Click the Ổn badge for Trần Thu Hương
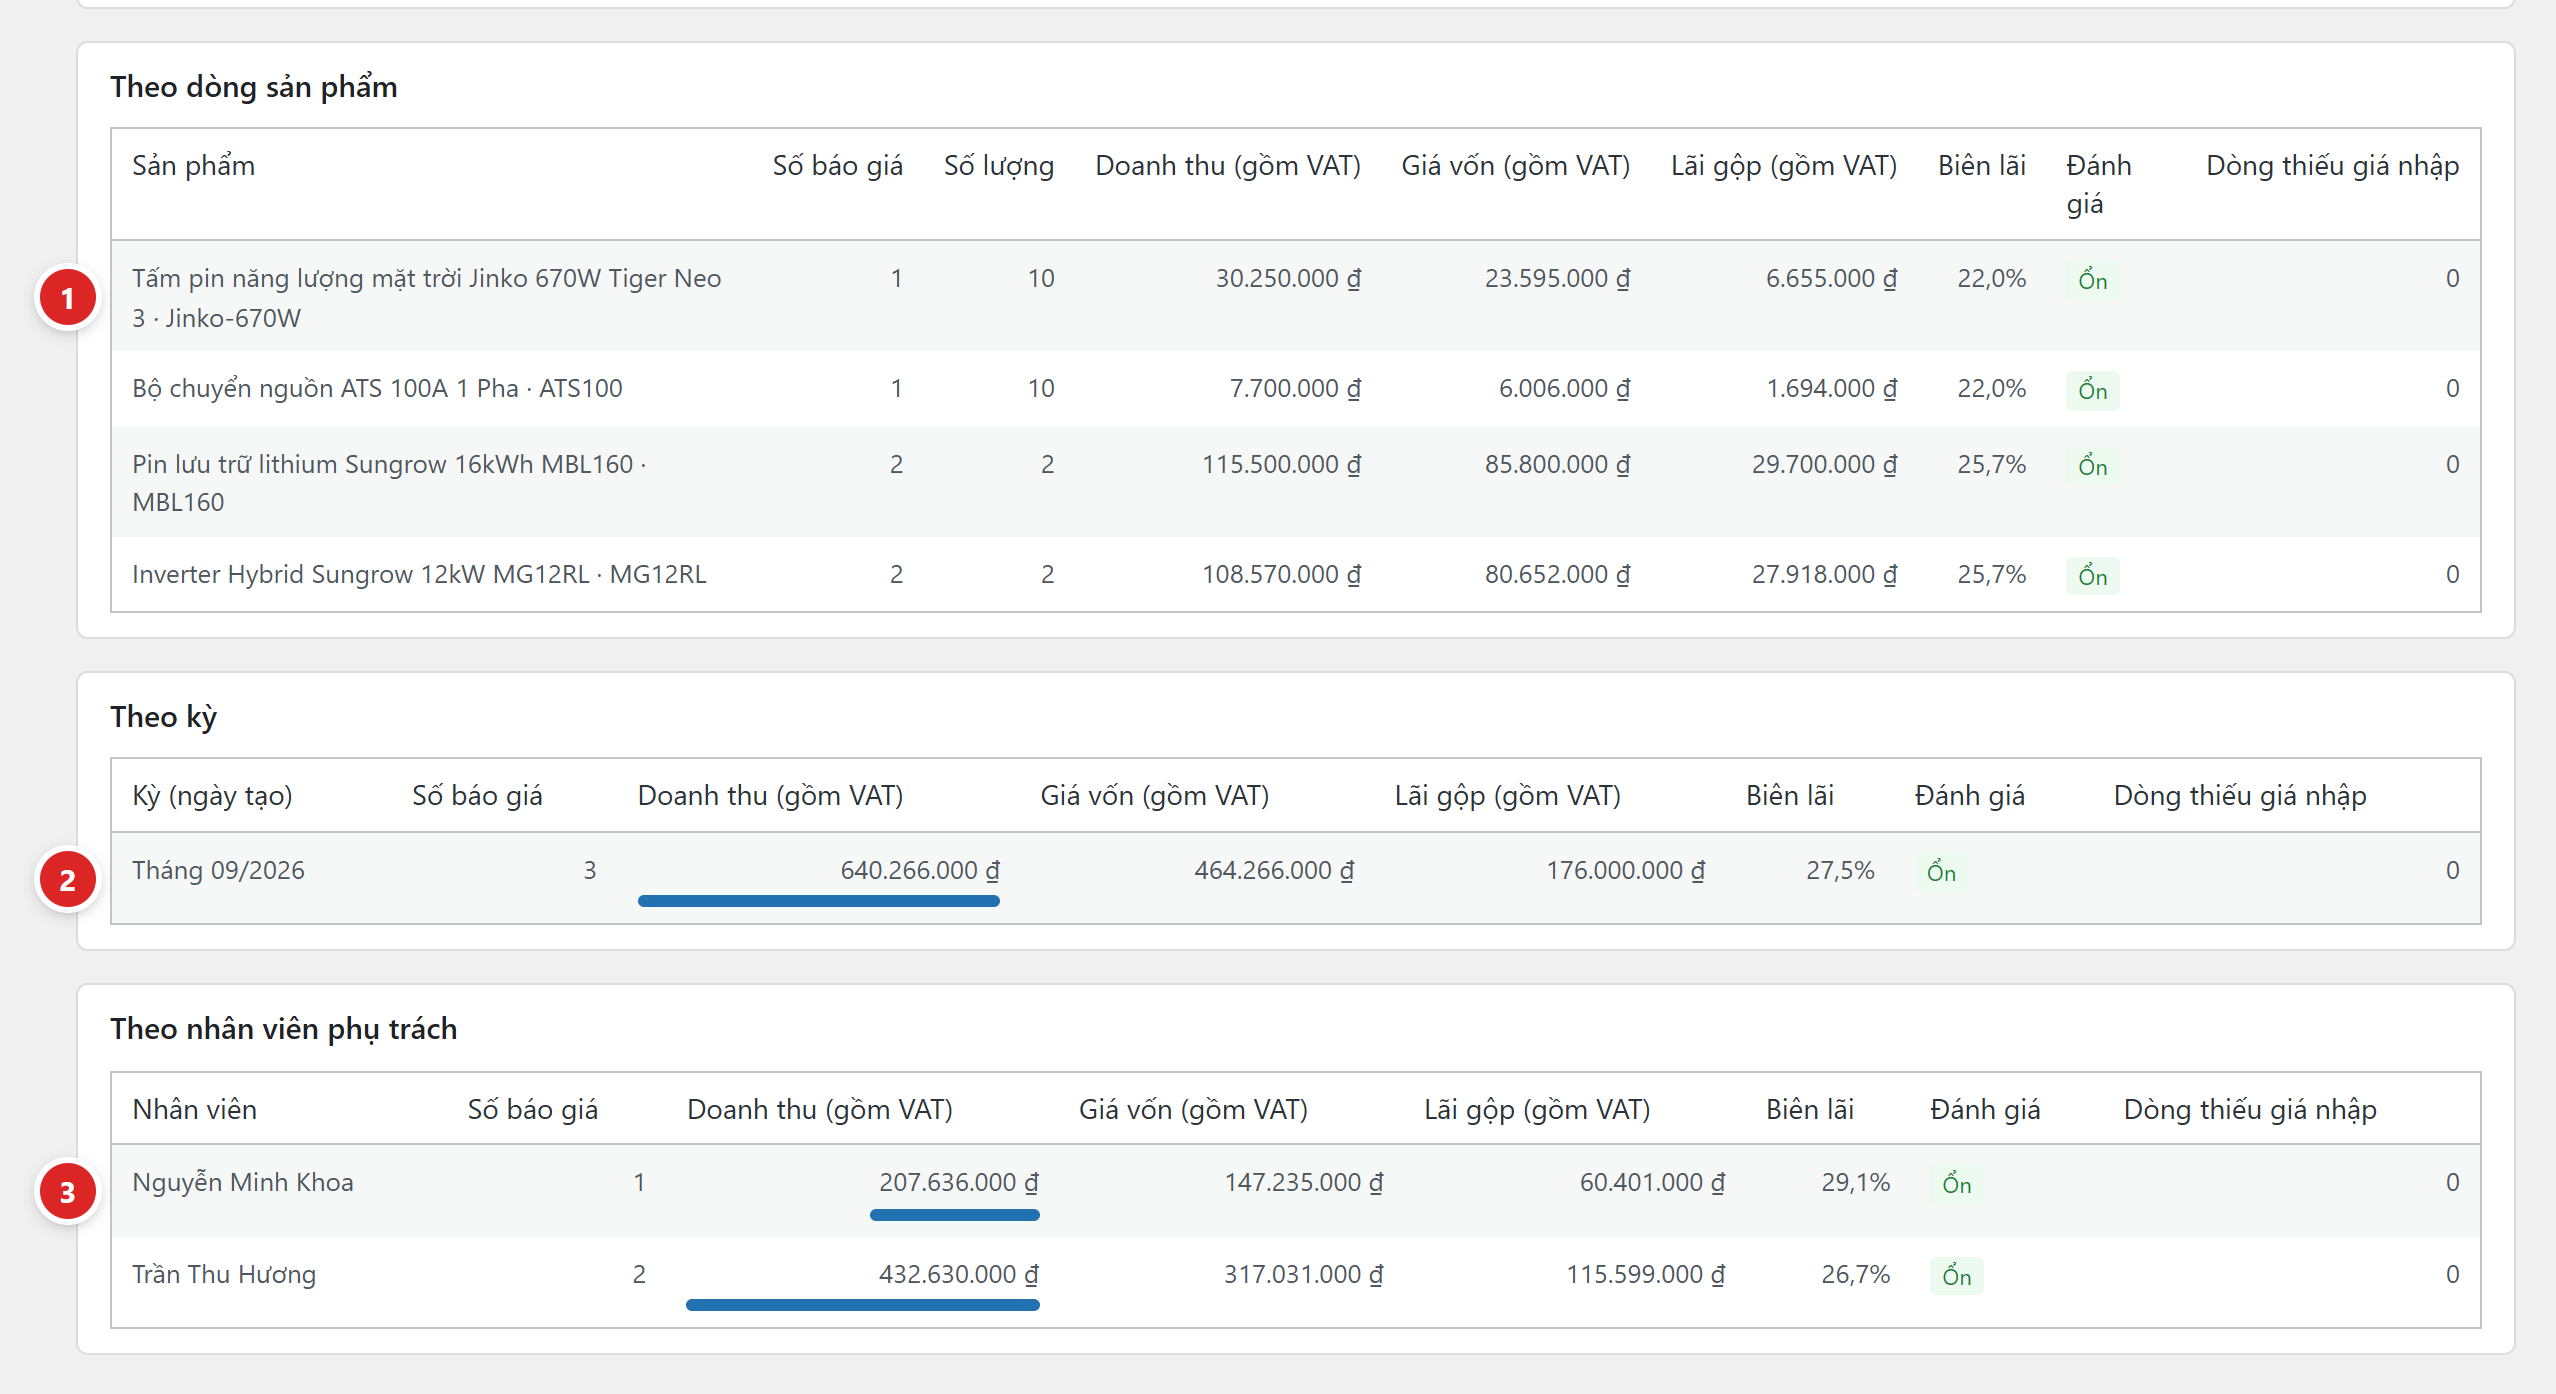 point(1956,1276)
